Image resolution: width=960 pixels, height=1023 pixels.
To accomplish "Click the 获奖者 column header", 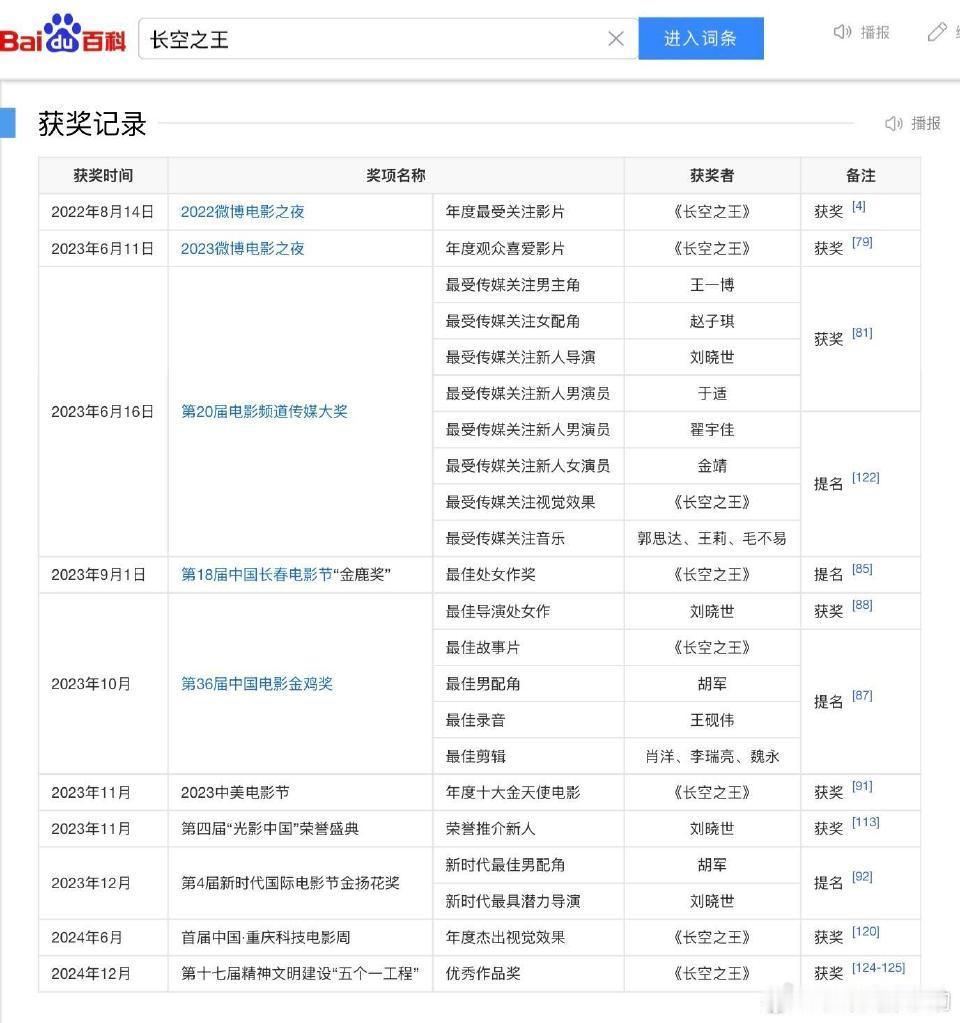I will [x=712, y=176].
